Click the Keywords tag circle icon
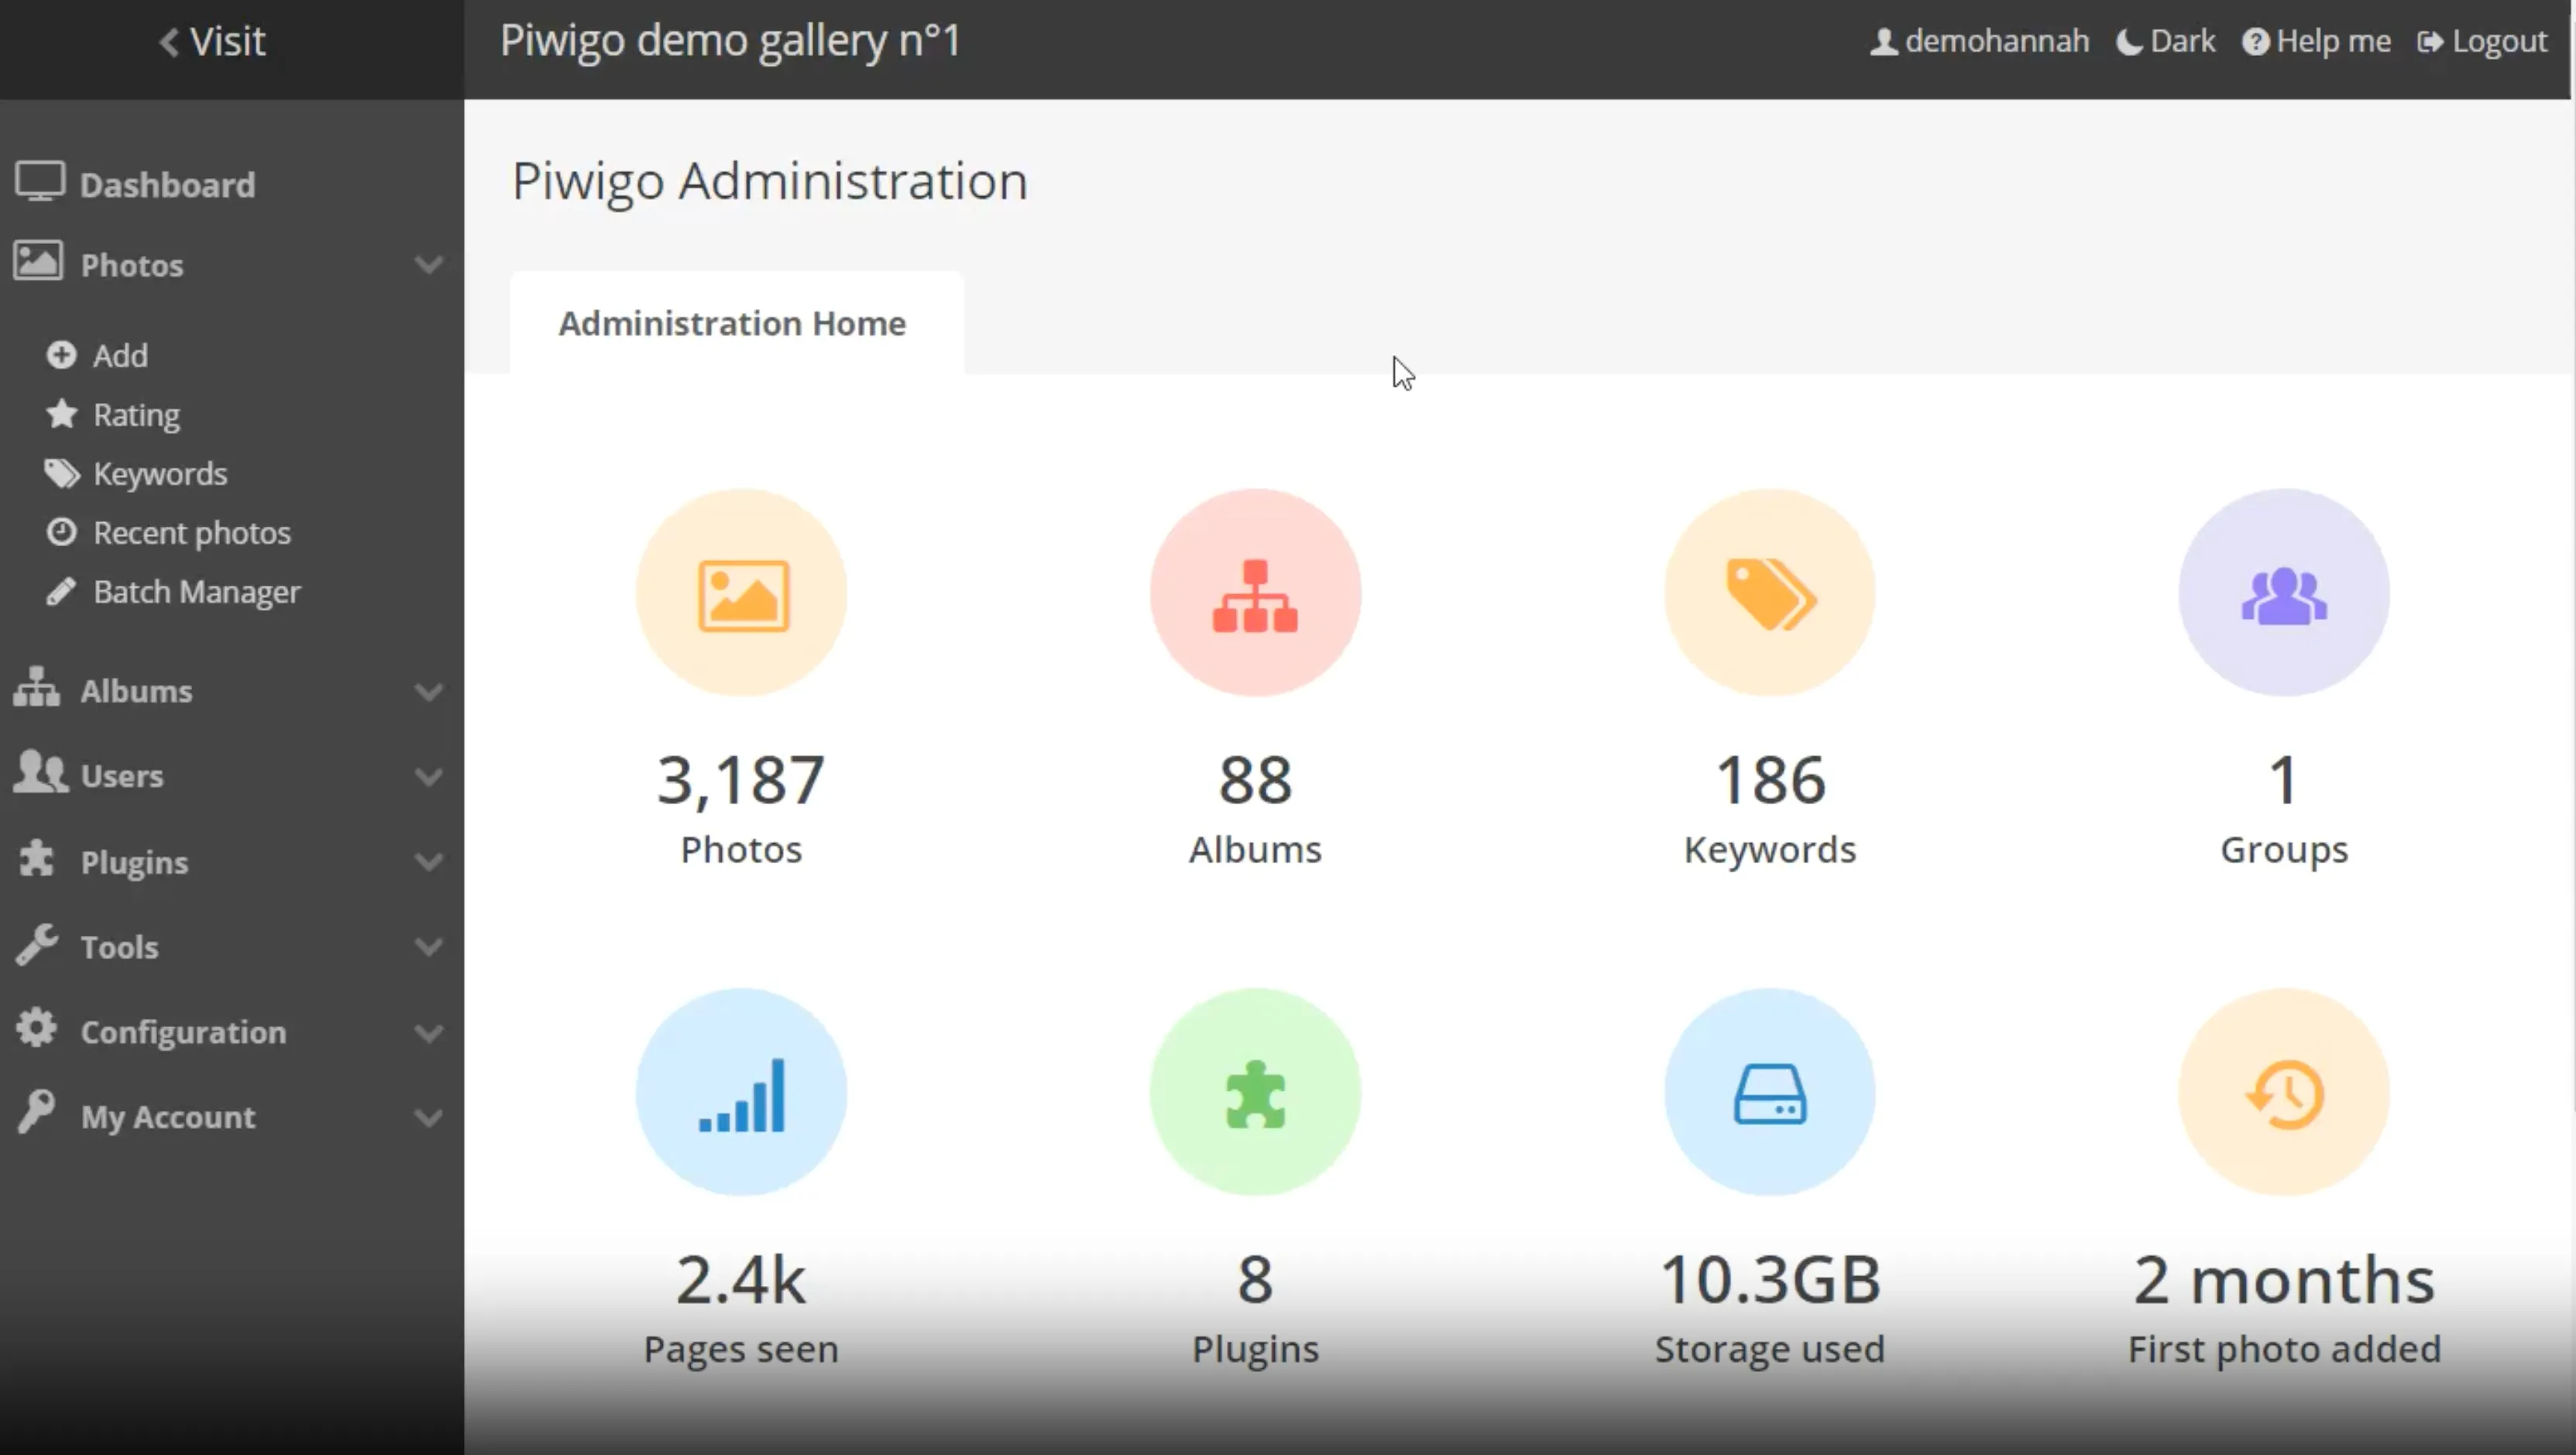 coord(1769,593)
